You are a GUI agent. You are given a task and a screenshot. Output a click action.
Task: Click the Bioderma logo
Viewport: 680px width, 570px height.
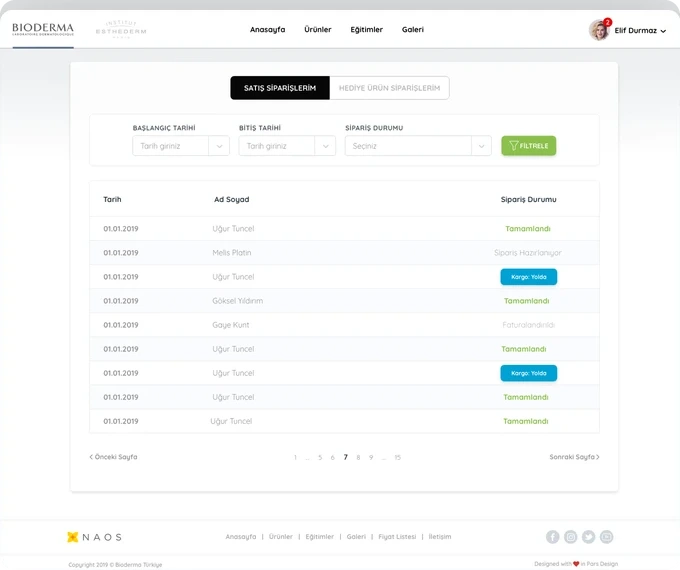(x=43, y=29)
